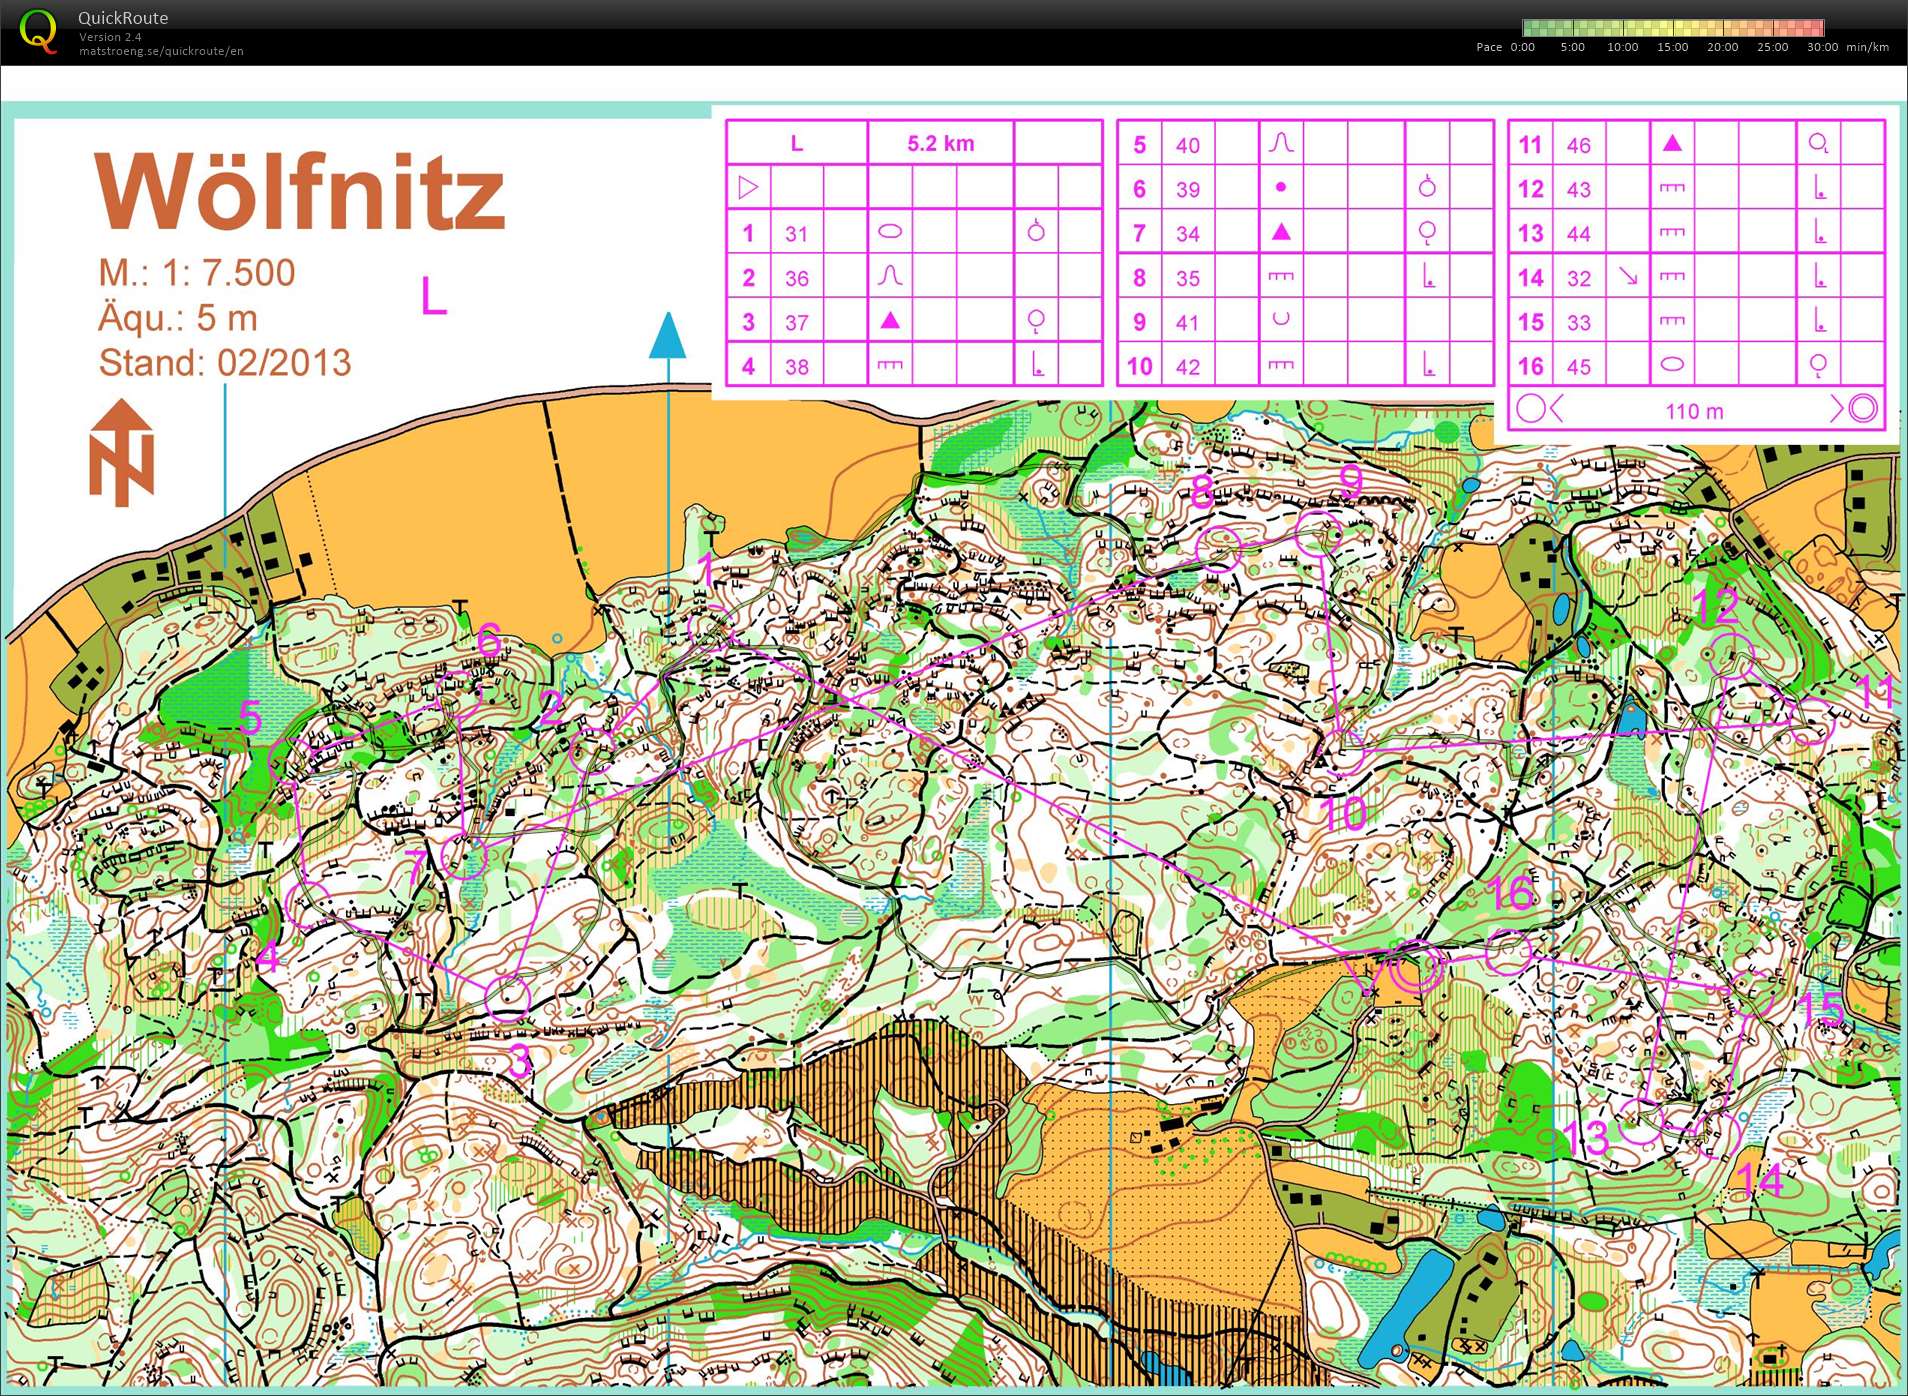Click the finish double circle on the map
Viewport: 1908px width, 1396px height.
(x=1417, y=968)
